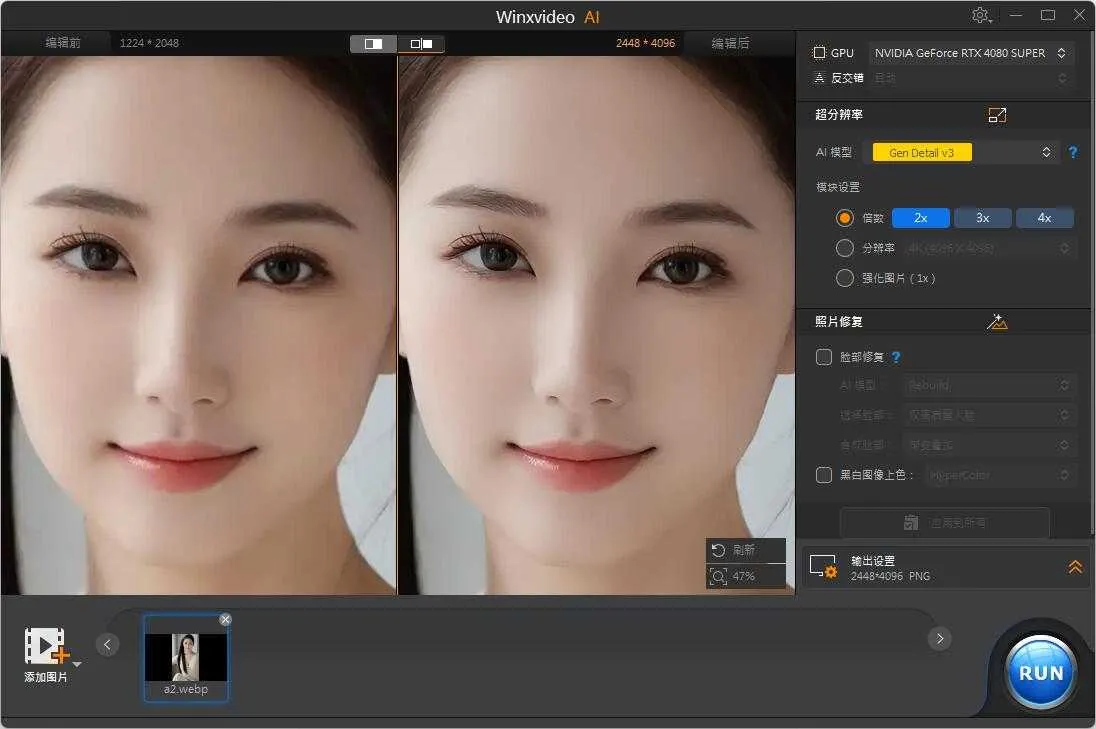Screen dimensions: 1096x729
Task: Click the 2448*4096 PNG output text
Action: coord(890,576)
